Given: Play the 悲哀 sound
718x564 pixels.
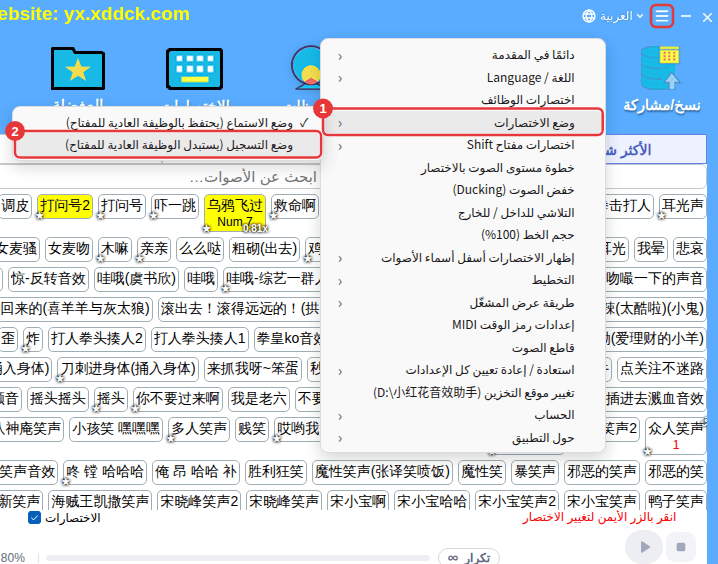Looking at the screenshot, I should [690, 249].
